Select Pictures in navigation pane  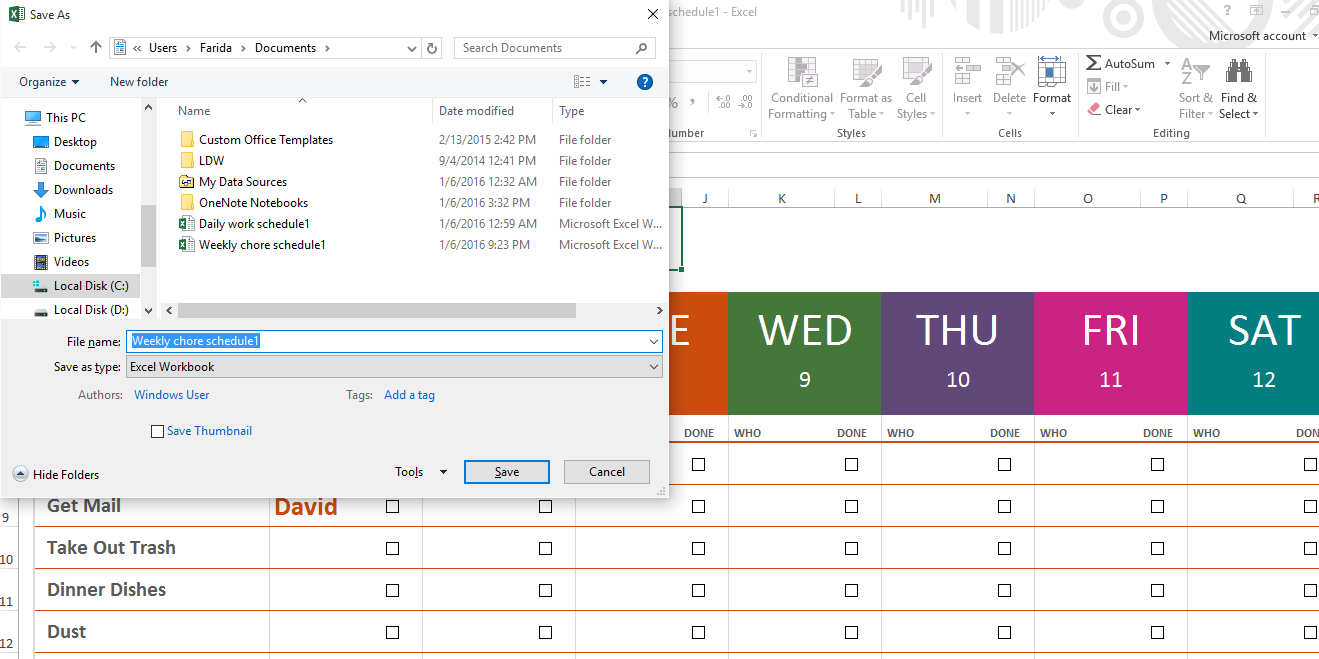[75, 238]
